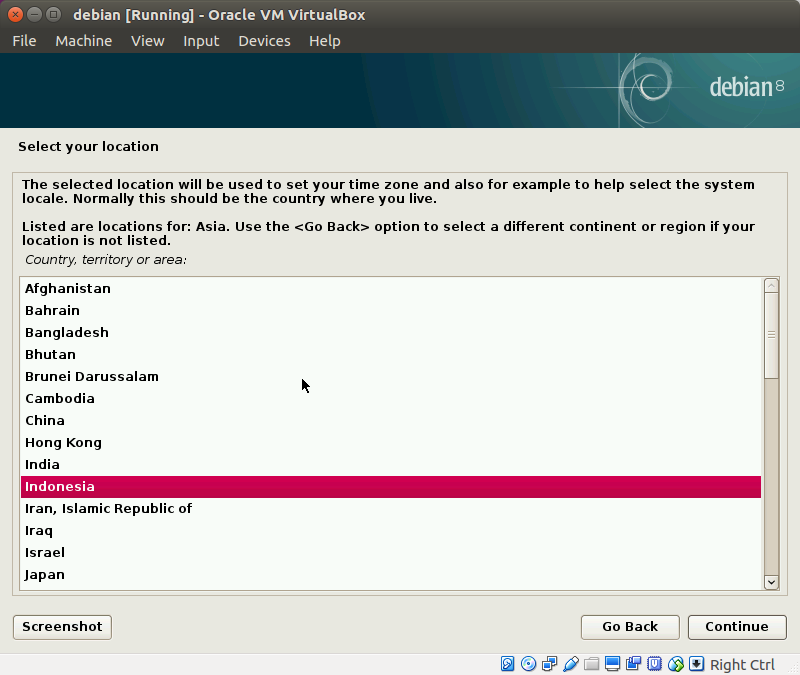This screenshot has width=800, height=675.
Task: Select Bangladesh from the list
Action: coord(391,332)
